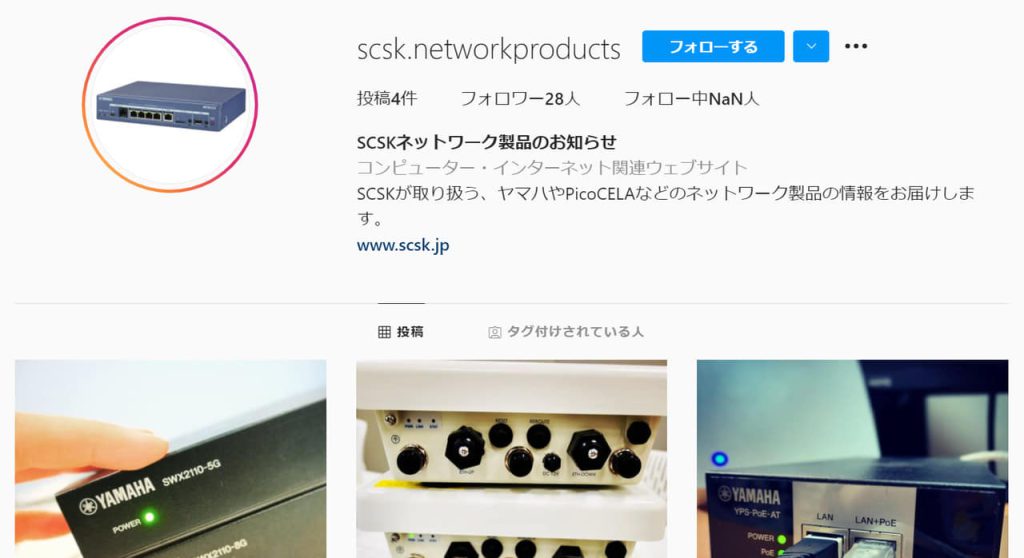Click the profile bio description text
This screenshot has height=558, width=1024.
[665, 205]
